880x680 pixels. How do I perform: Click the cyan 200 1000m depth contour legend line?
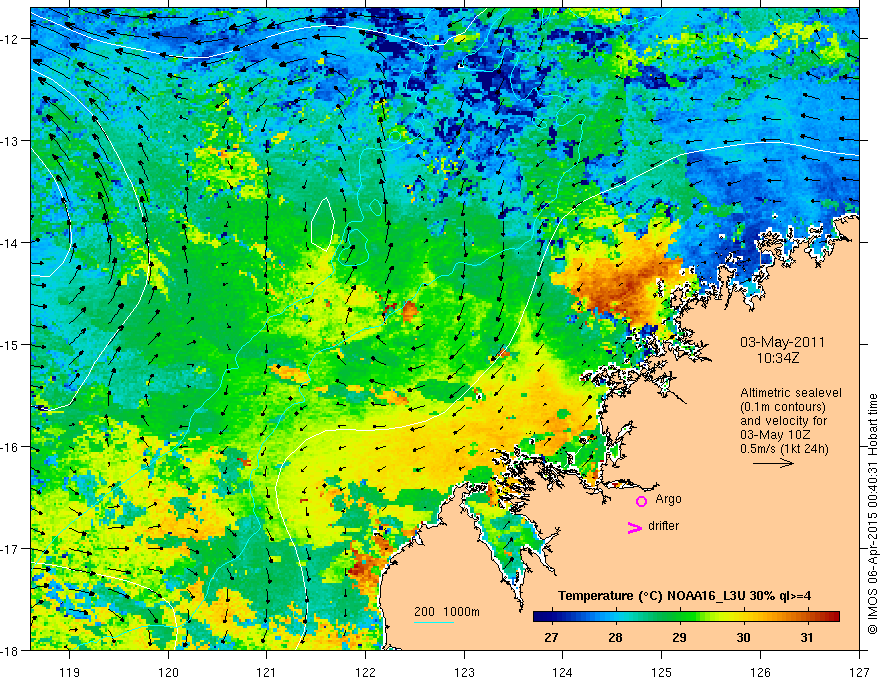434,622
